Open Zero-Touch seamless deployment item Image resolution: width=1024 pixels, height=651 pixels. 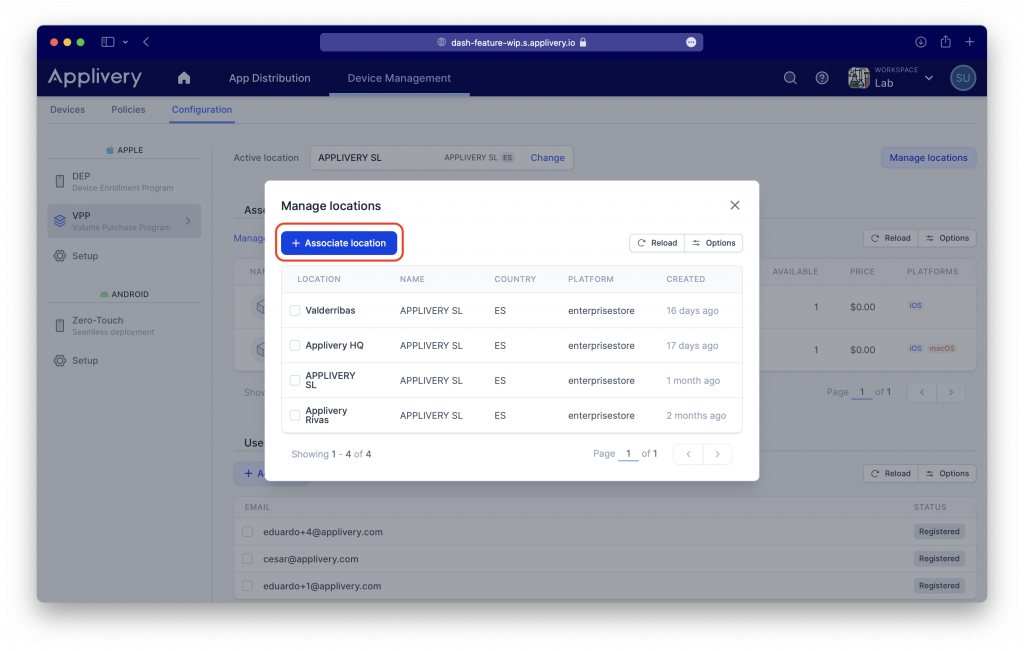(x=124, y=326)
